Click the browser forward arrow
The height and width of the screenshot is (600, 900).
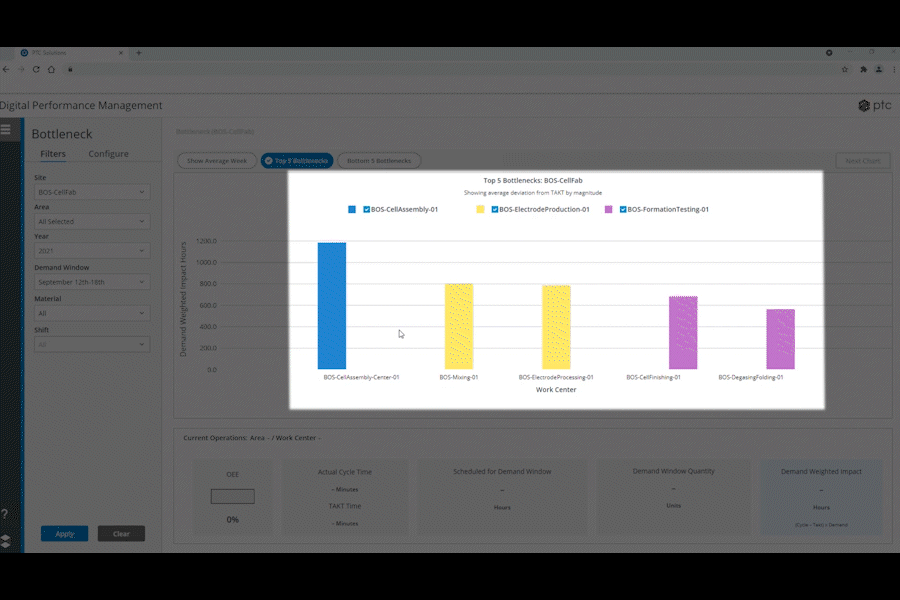point(21,69)
